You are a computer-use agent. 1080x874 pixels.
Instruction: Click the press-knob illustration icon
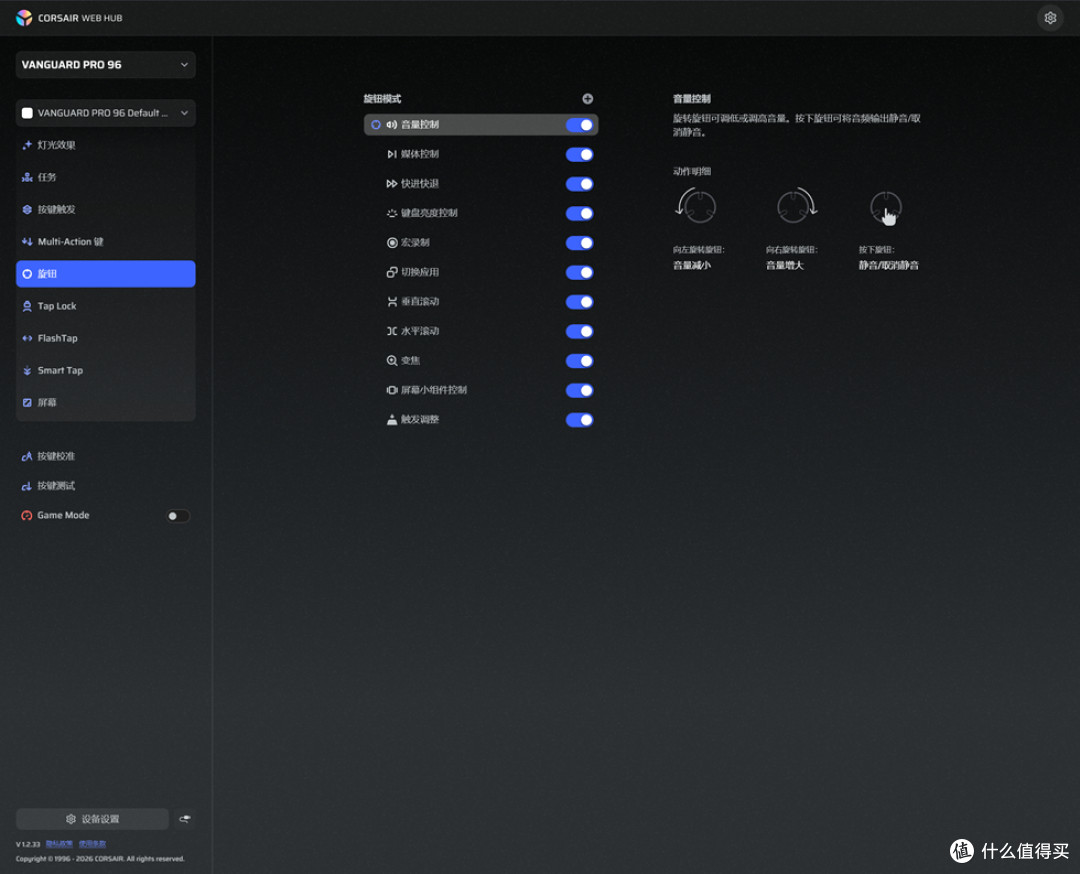coord(886,208)
